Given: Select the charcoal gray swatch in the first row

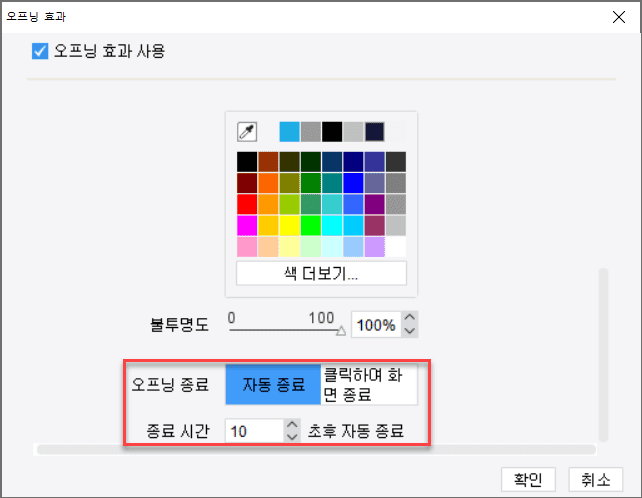Looking at the screenshot, I should [x=396, y=162].
